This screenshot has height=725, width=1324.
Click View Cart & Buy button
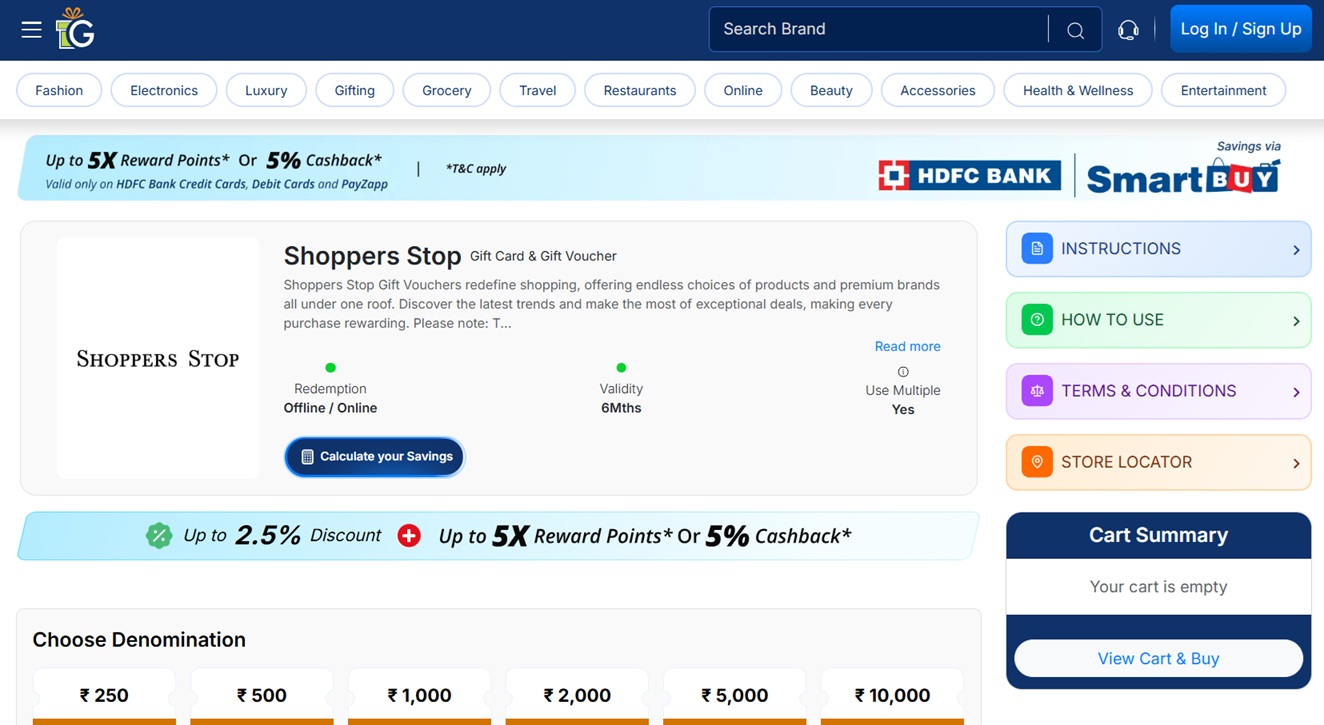[1158, 658]
